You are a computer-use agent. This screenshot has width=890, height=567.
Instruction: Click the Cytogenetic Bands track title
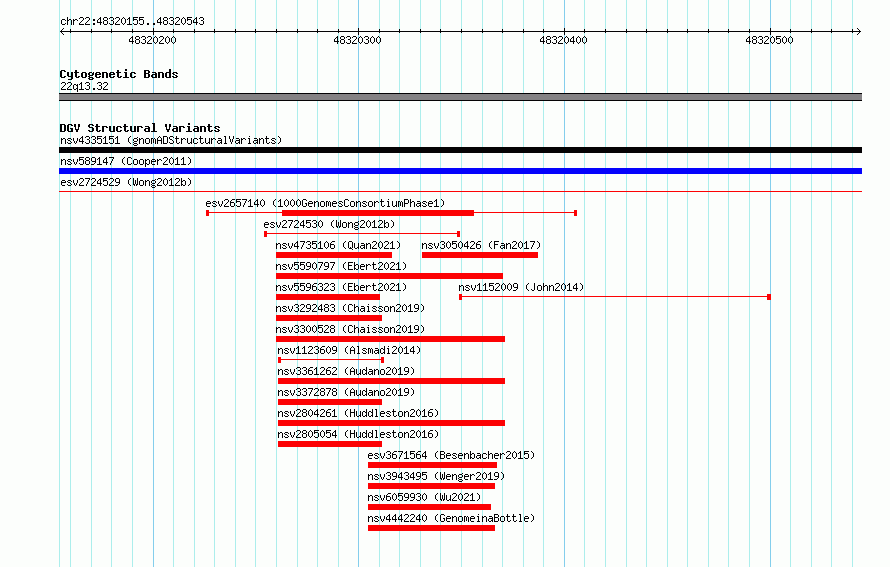coord(119,74)
